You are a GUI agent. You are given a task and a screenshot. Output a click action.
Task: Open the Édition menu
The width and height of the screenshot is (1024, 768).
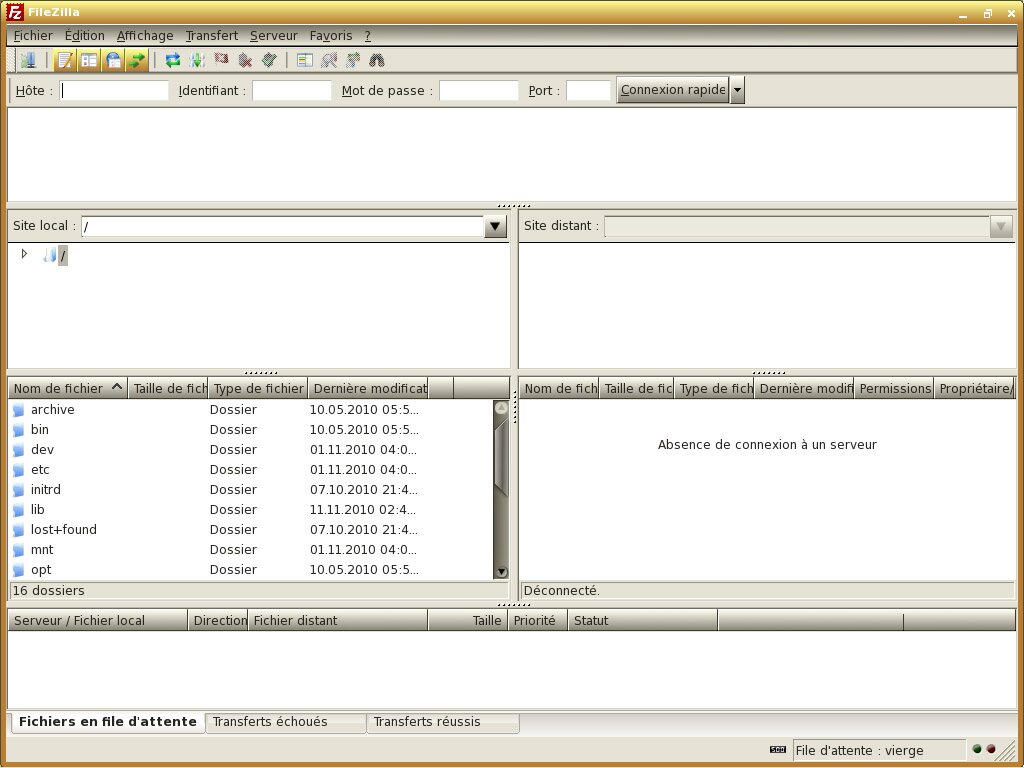(x=84, y=36)
